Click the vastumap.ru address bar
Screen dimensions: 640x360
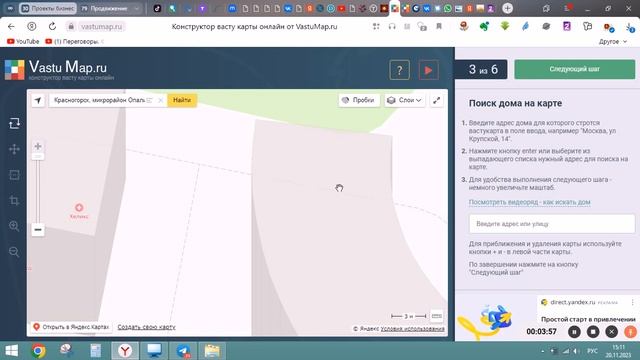pyautogui.click(x=101, y=27)
